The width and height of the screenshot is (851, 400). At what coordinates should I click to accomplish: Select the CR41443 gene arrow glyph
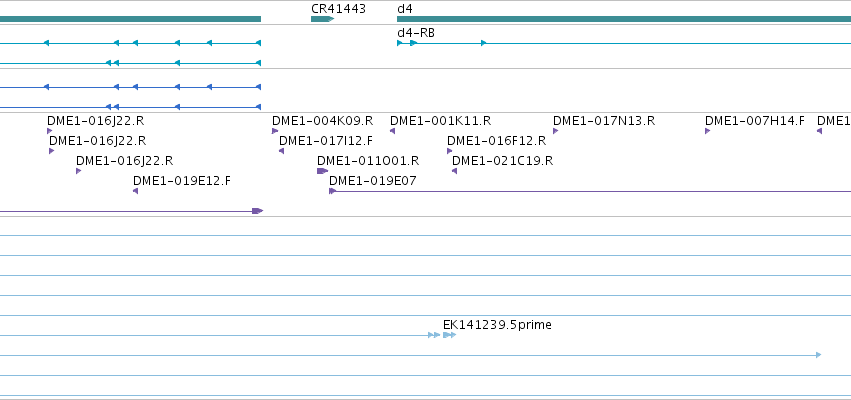322,19
